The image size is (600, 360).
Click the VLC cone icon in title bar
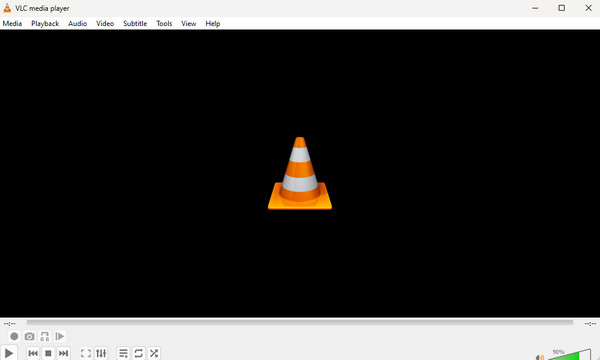[x=7, y=8]
